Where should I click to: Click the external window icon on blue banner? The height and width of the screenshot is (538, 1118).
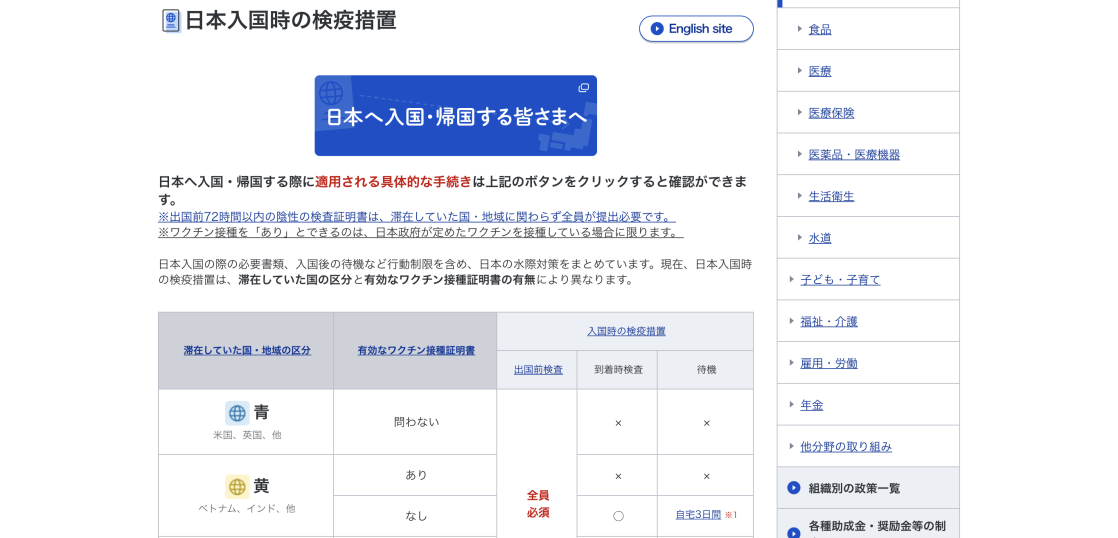[583, 88]
